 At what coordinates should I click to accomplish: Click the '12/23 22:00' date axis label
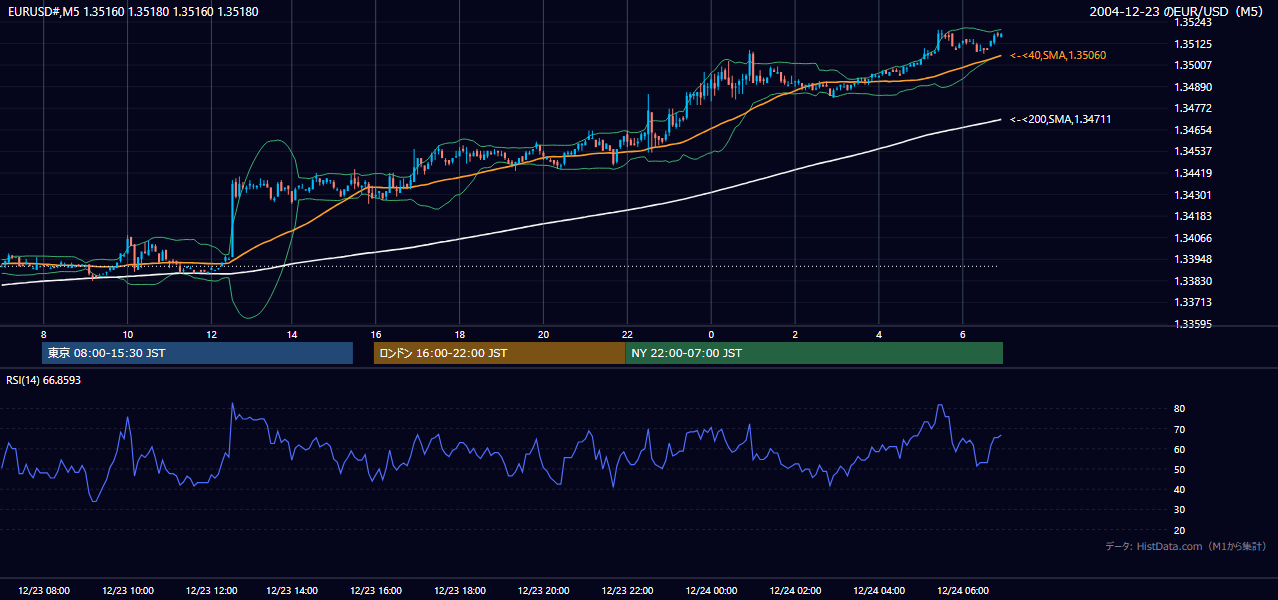point(628,591)
